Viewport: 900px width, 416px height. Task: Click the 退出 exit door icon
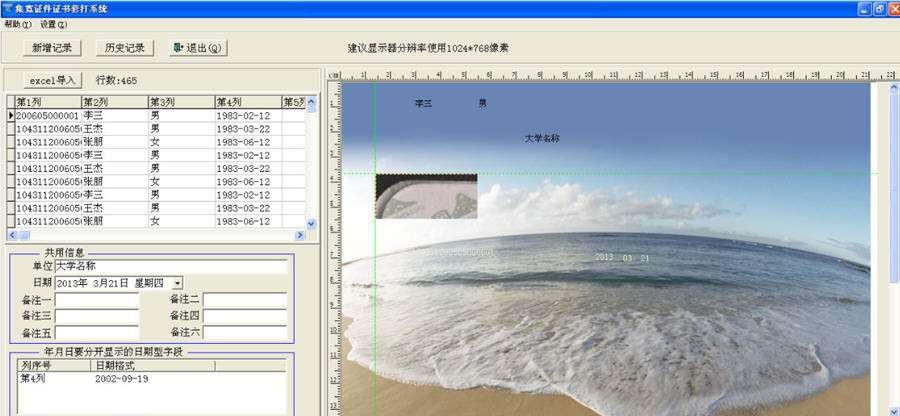pyautogui.click(x=179, y=48)
